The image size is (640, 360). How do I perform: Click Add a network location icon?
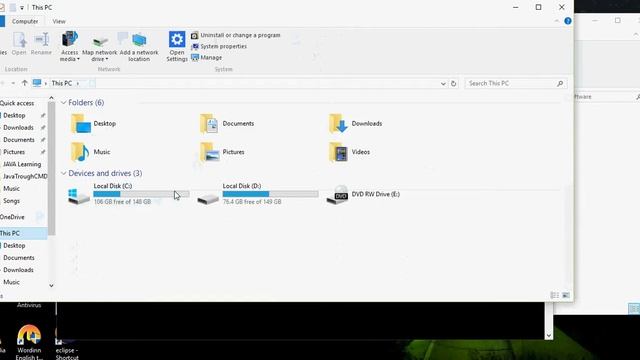[x=139, y=40]
